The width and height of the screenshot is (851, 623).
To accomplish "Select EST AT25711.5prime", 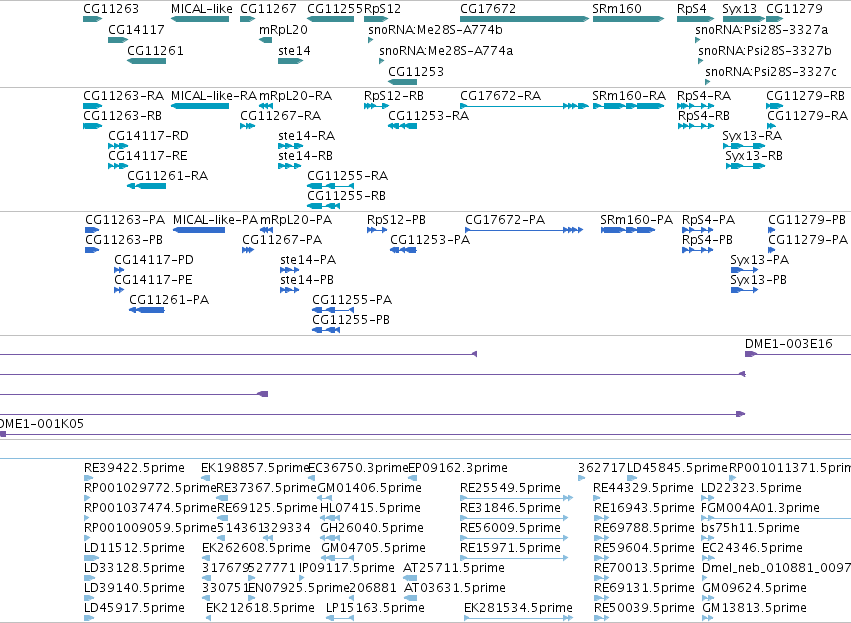I will point(410,578).
